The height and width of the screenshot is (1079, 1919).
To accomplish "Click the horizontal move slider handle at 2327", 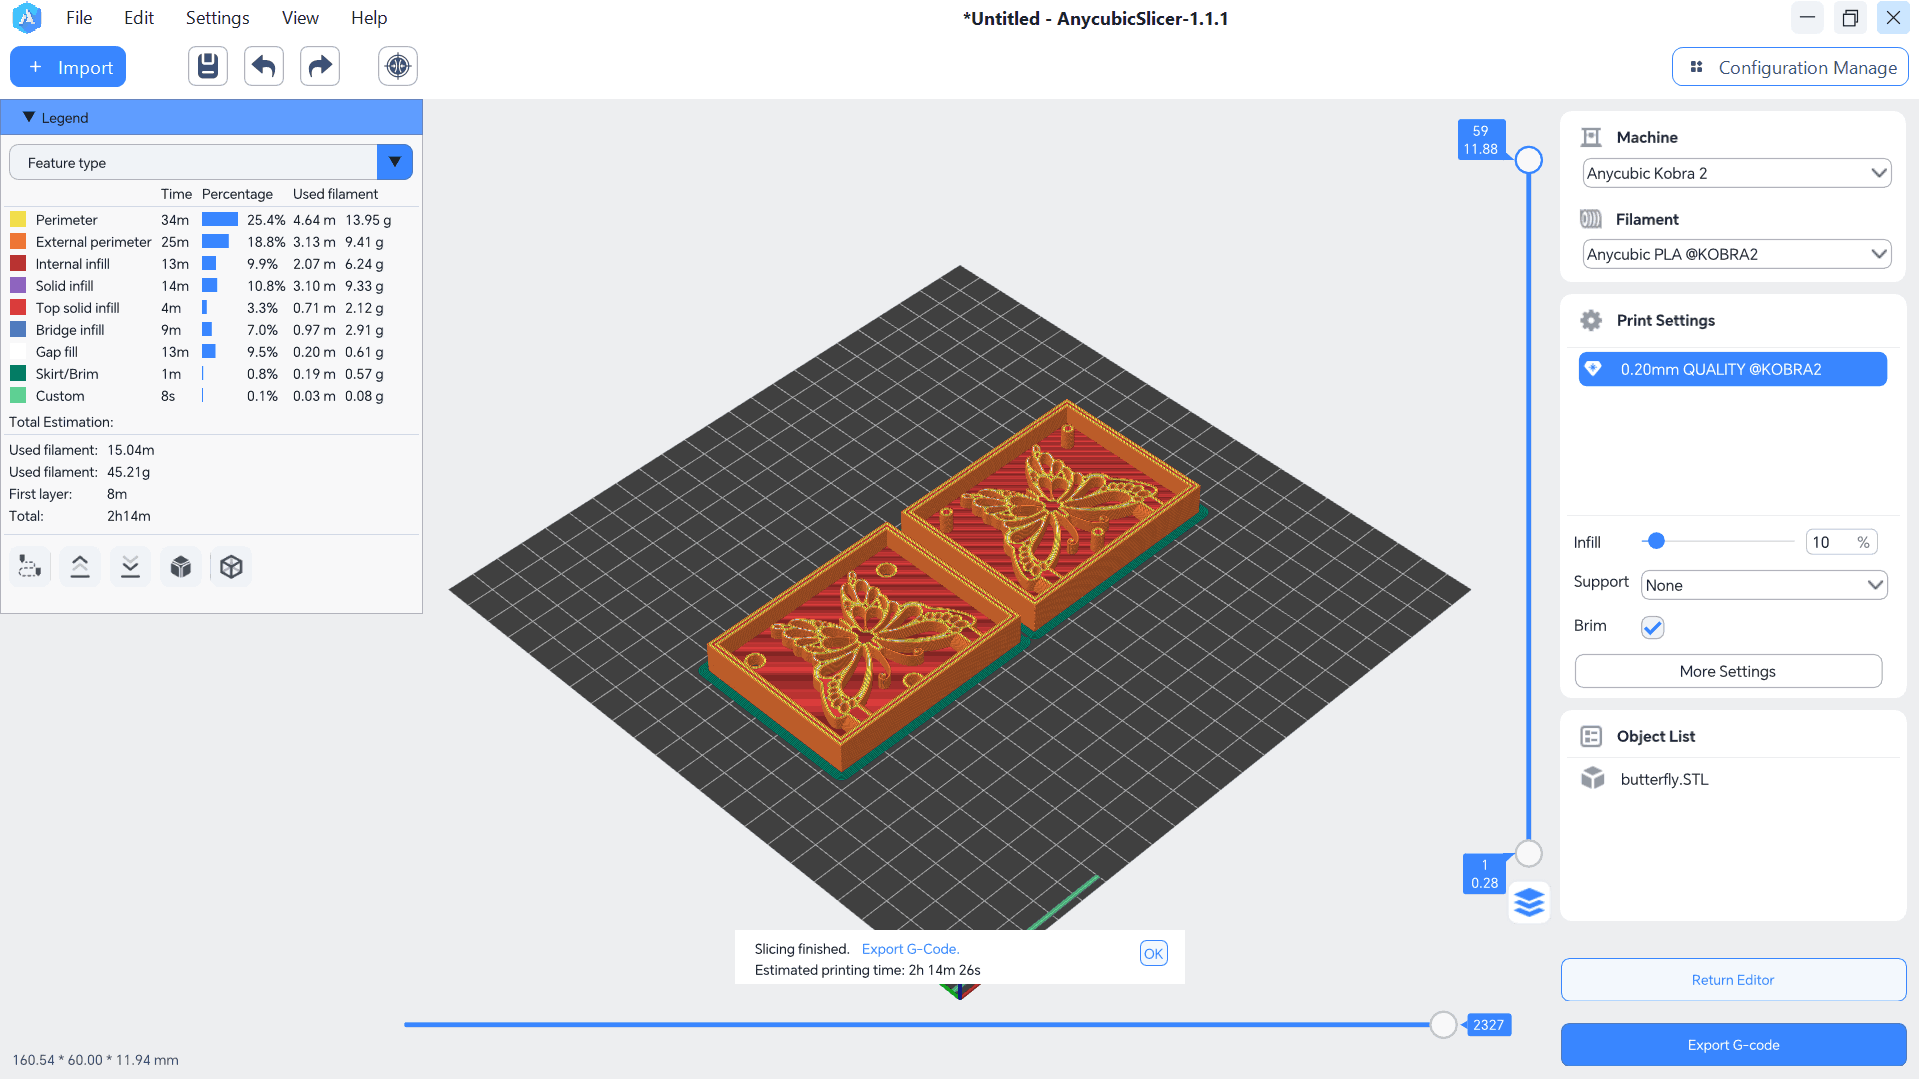I will (x=1443, y=1024).
